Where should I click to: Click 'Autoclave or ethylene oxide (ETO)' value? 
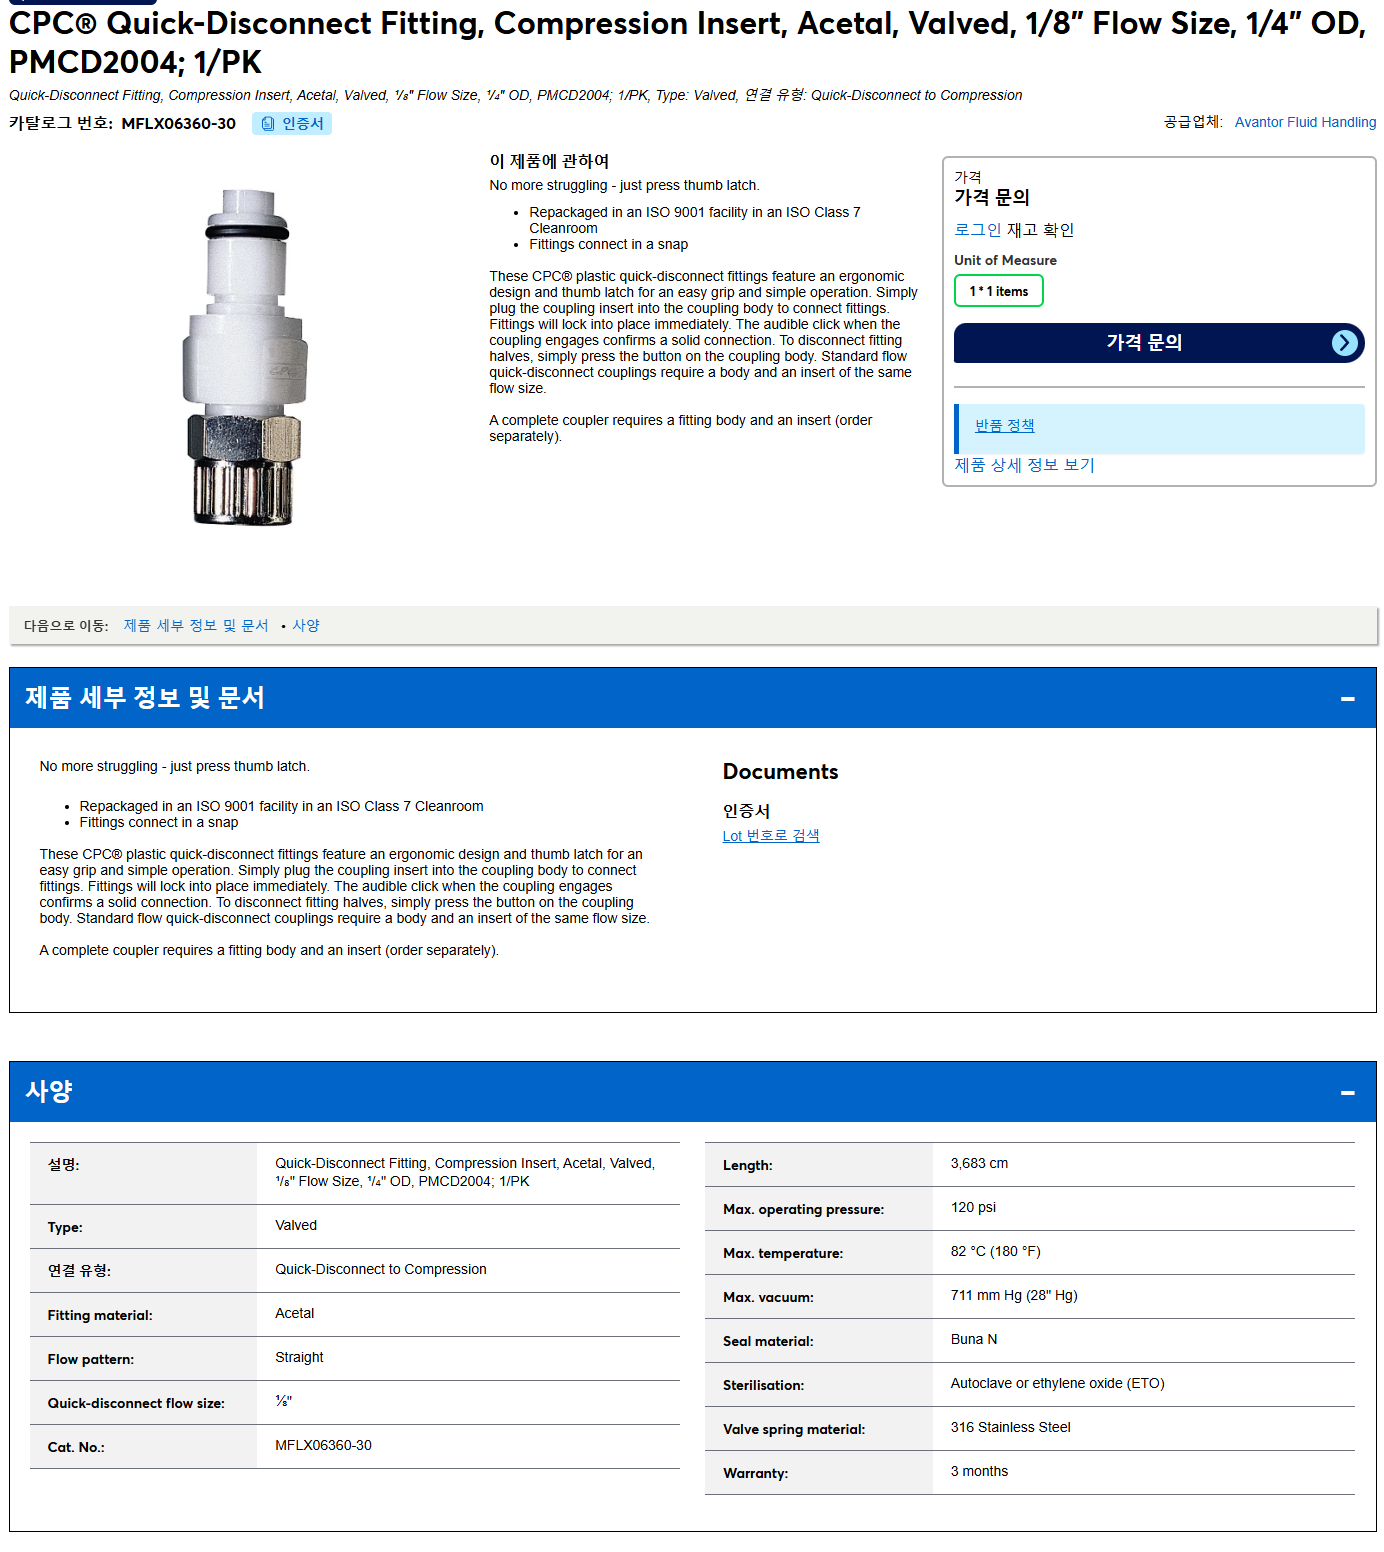coord(1057,1383)
